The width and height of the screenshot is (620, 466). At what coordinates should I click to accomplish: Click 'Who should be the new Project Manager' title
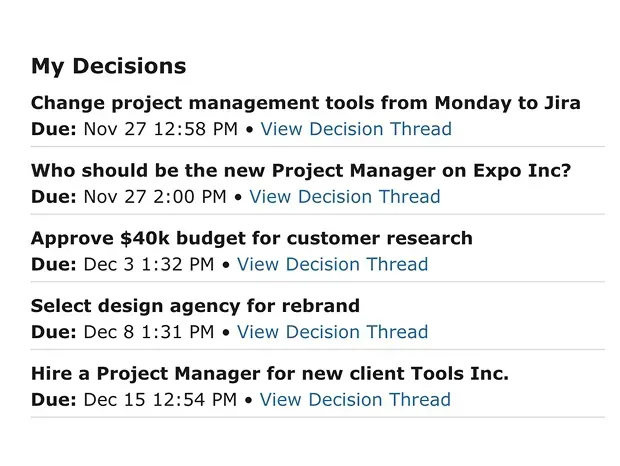point(301,171)
